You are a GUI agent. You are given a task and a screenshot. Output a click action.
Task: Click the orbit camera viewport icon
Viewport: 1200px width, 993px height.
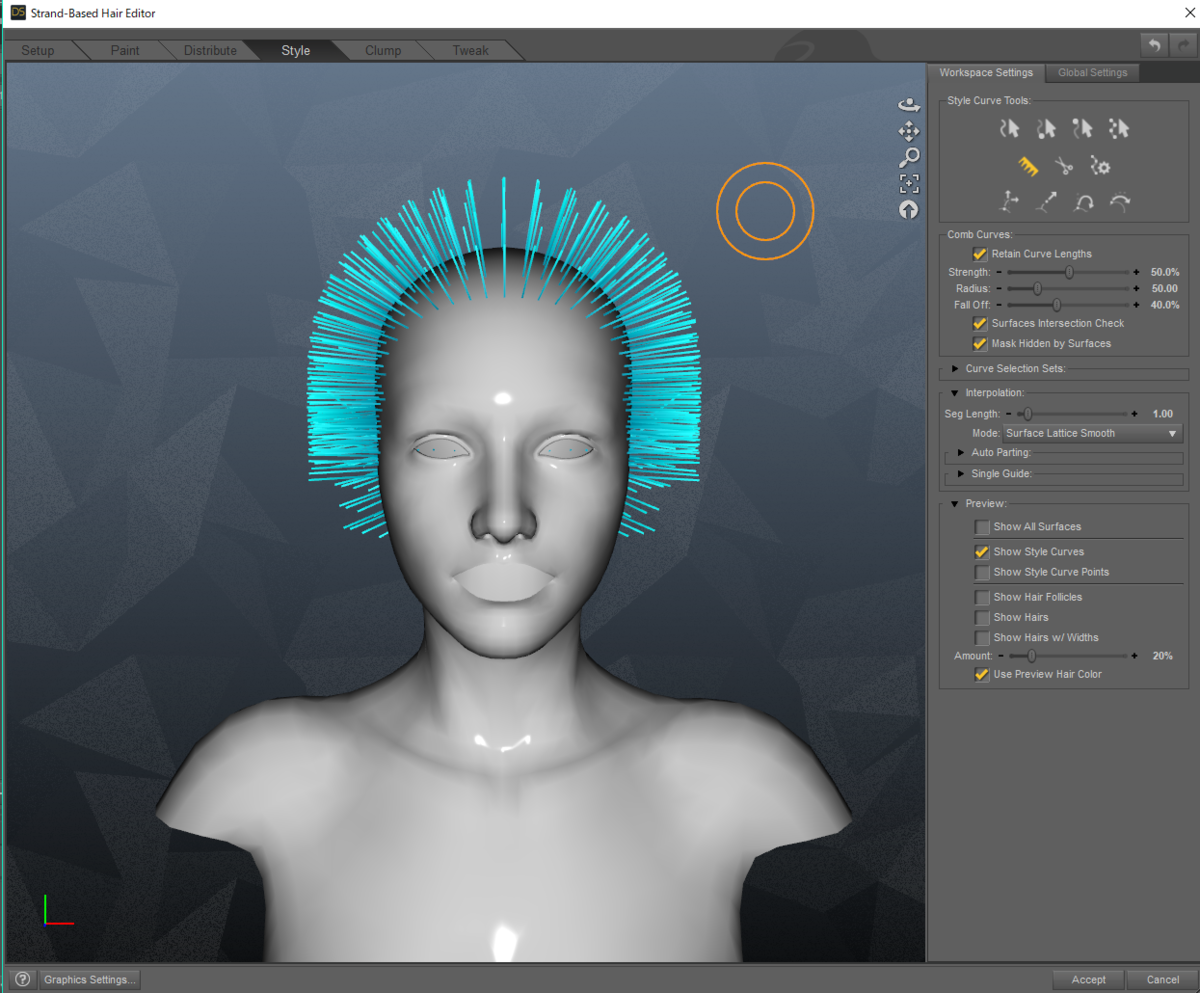909,103
